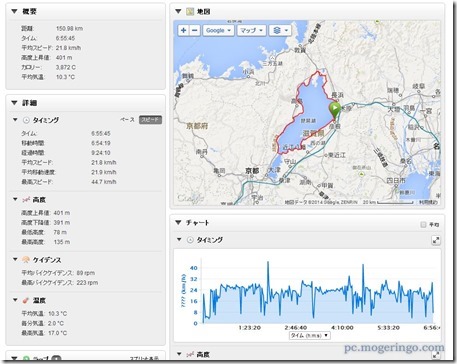
Task: Click the 150.98 km distance value
Action: (x=69, y=29)
